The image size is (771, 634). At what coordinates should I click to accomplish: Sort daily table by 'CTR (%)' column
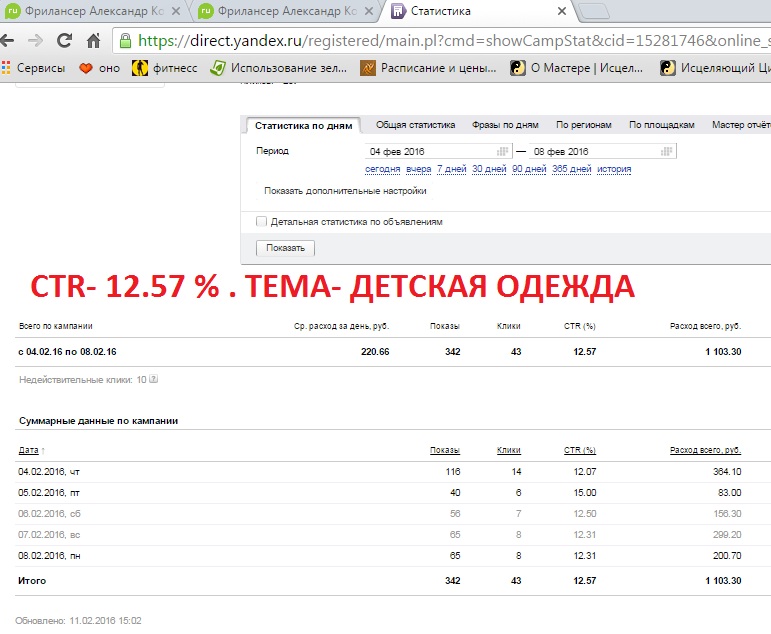pos(580,450)
